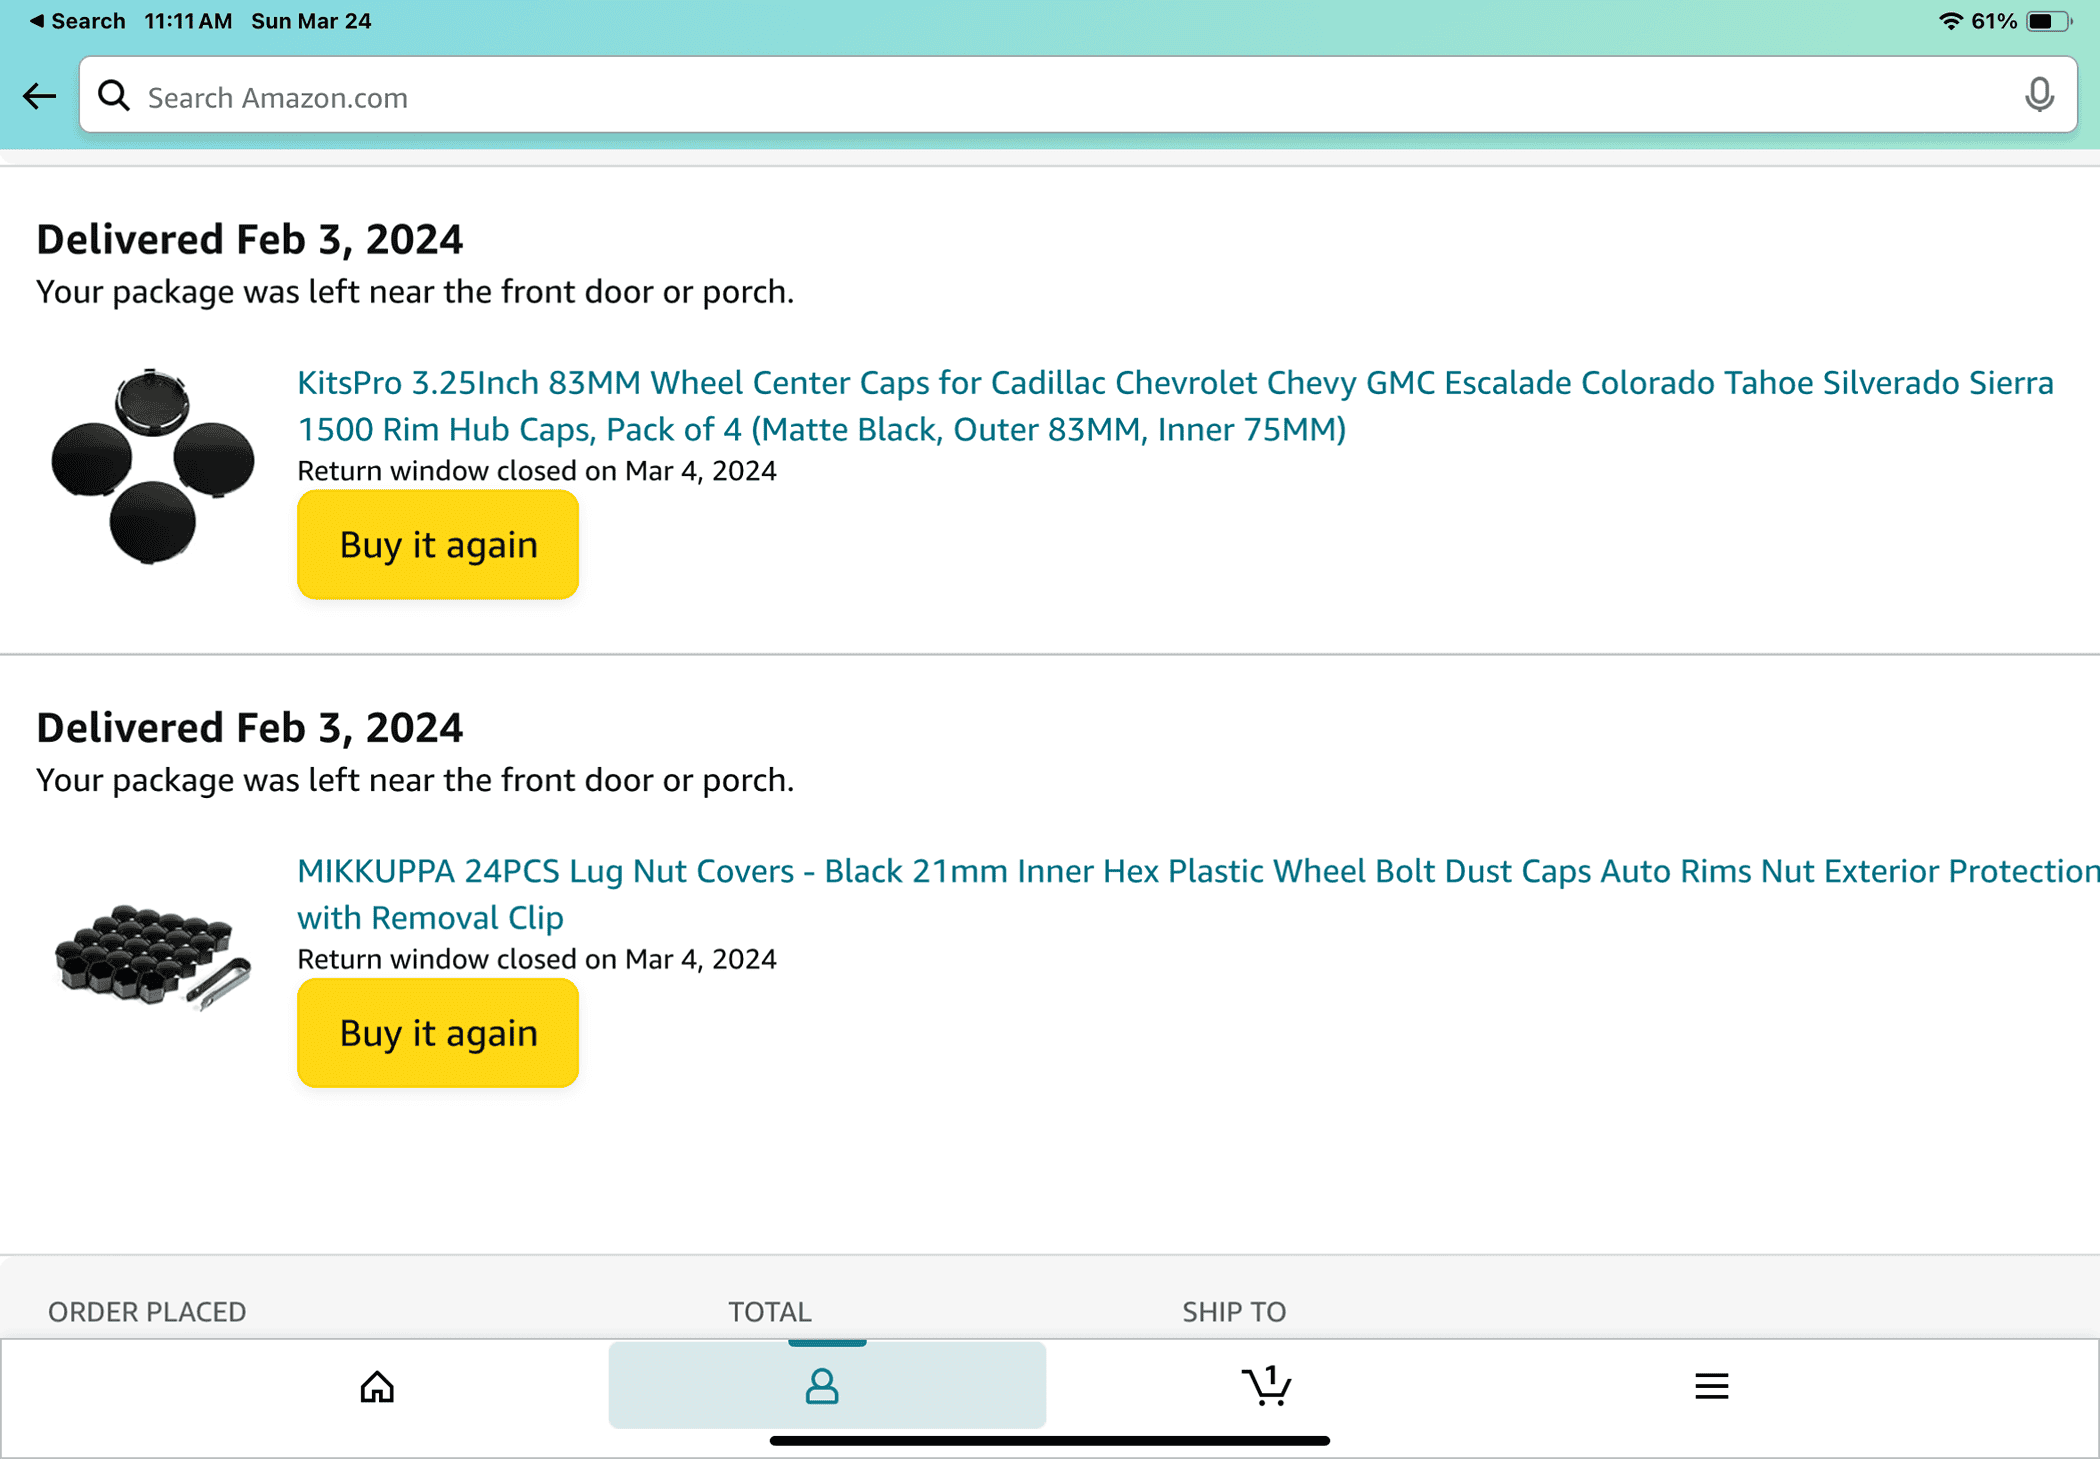Screen dimensions: 2100x1459
Task: Click the magnifying glass search icon
Action: [114, 96]
